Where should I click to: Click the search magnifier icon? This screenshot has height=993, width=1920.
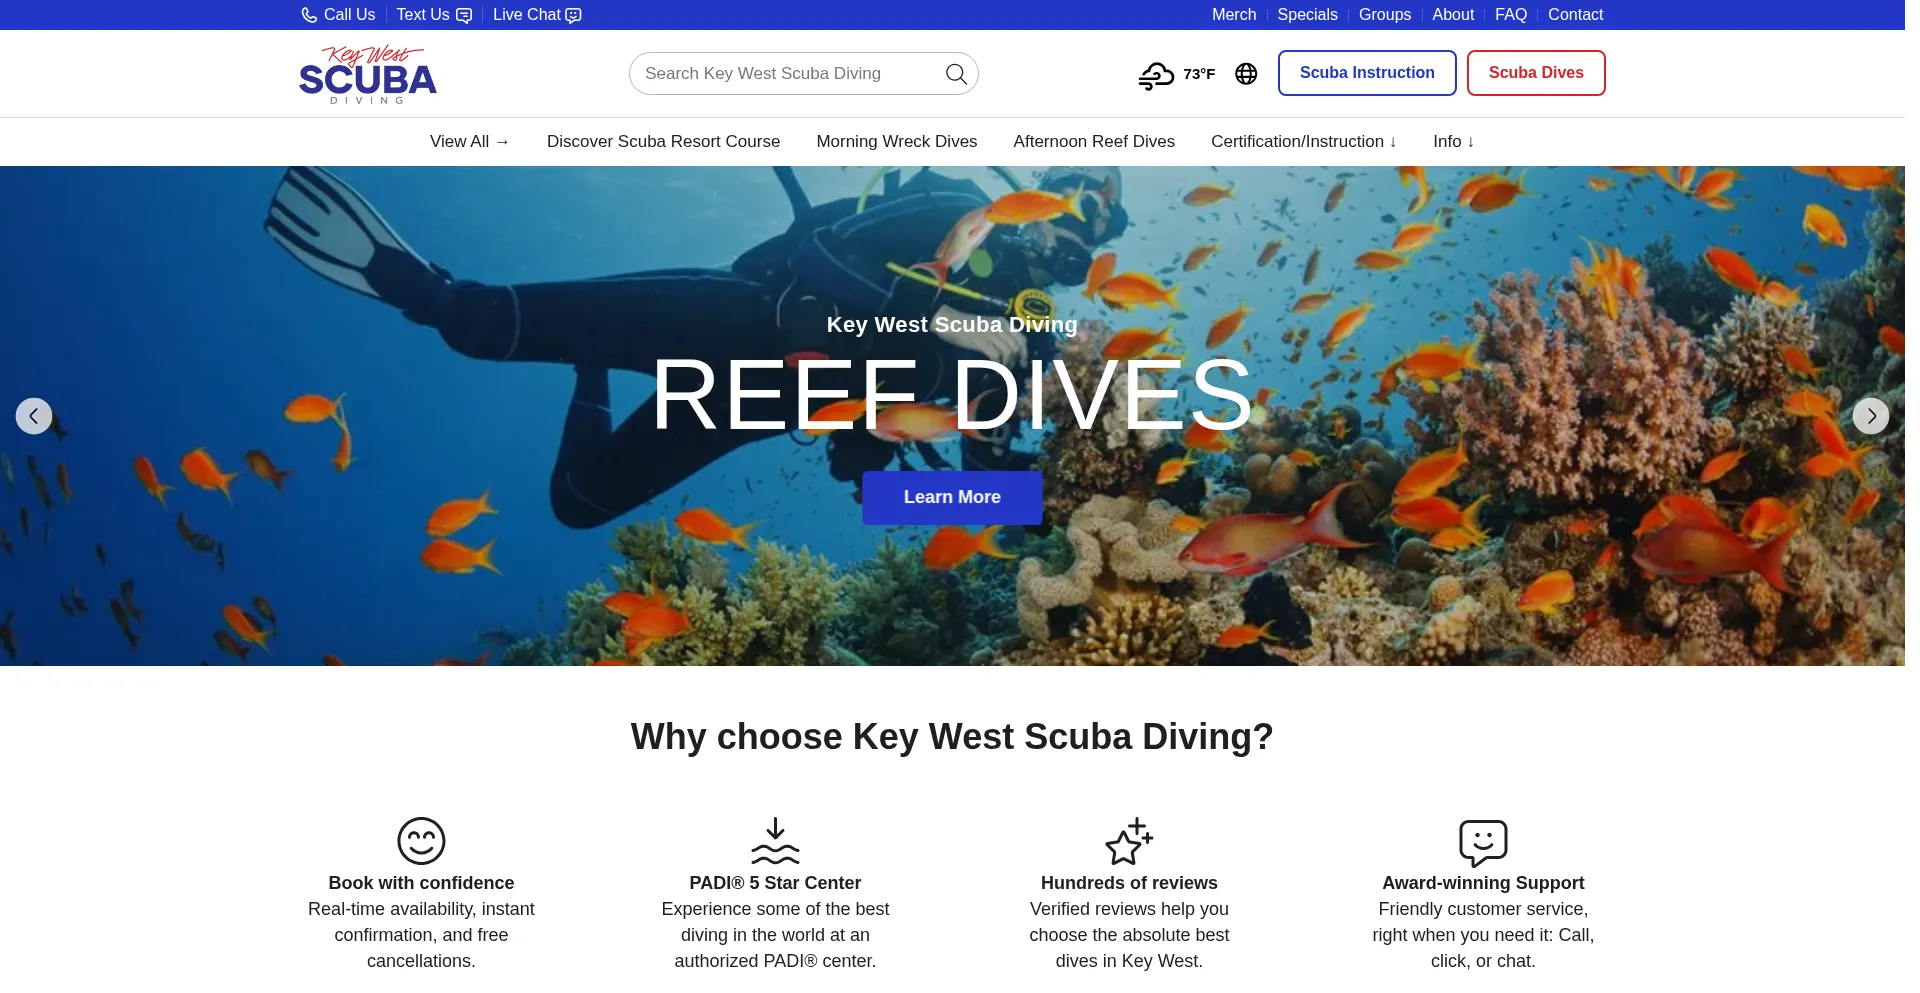click(x=955, y=73)
